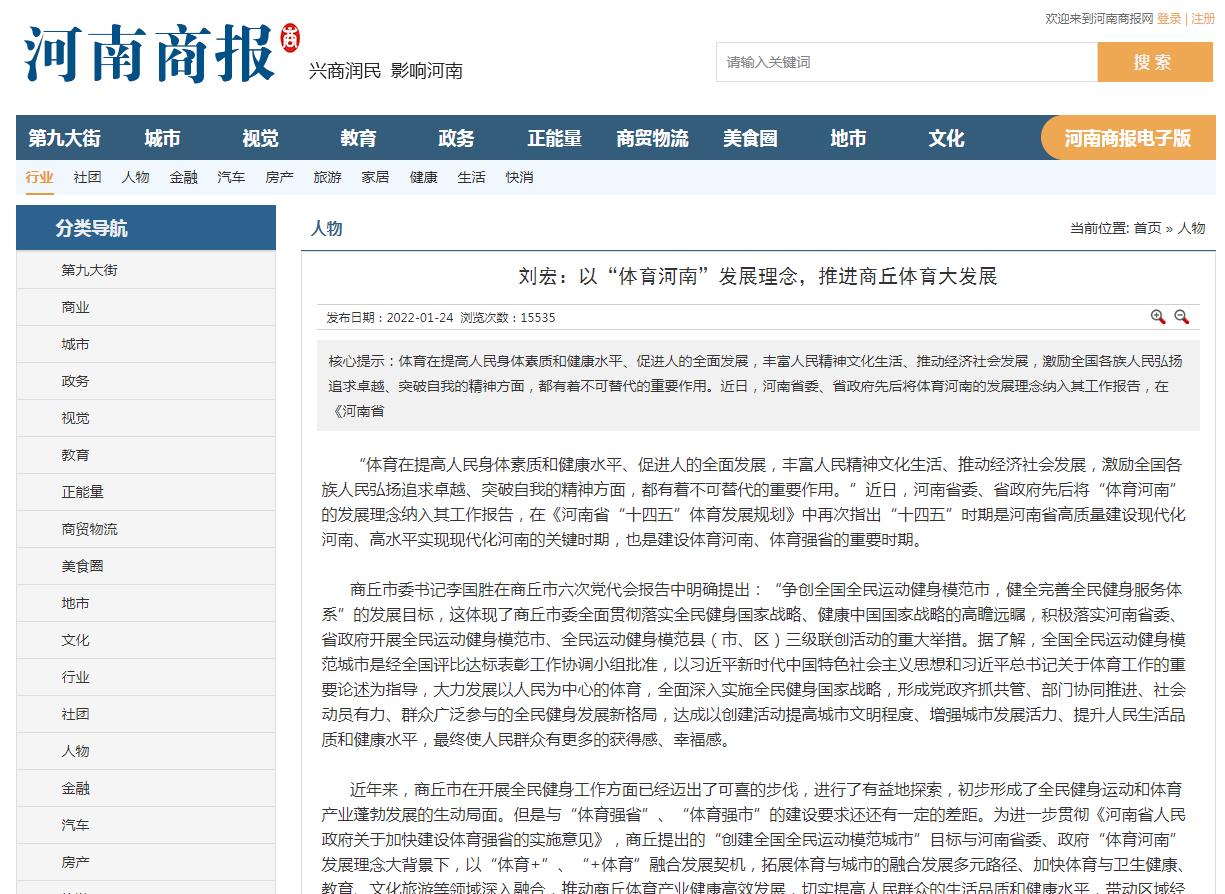Click 社团 in category sidebar
This screenshot has width=1225, height=894.
(146, 714)
